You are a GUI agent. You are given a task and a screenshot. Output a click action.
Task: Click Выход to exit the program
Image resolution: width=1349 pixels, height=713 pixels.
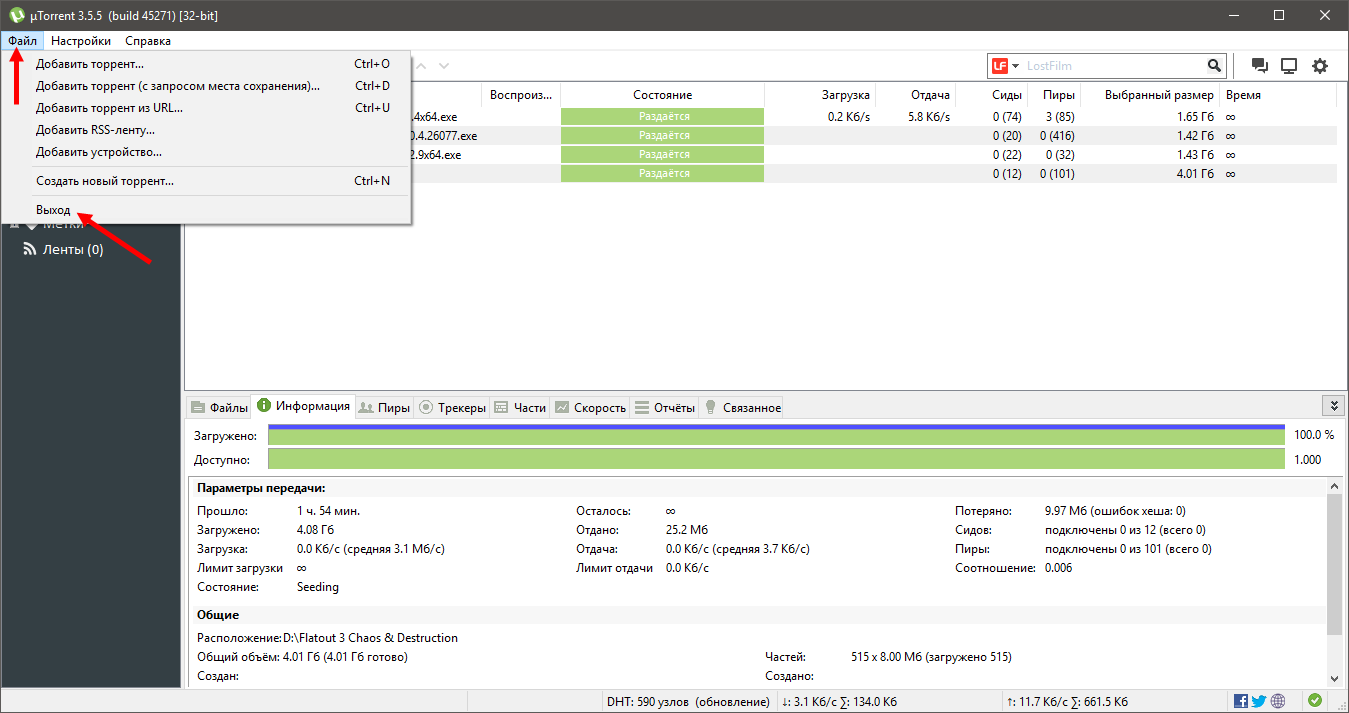coord(207,210)
